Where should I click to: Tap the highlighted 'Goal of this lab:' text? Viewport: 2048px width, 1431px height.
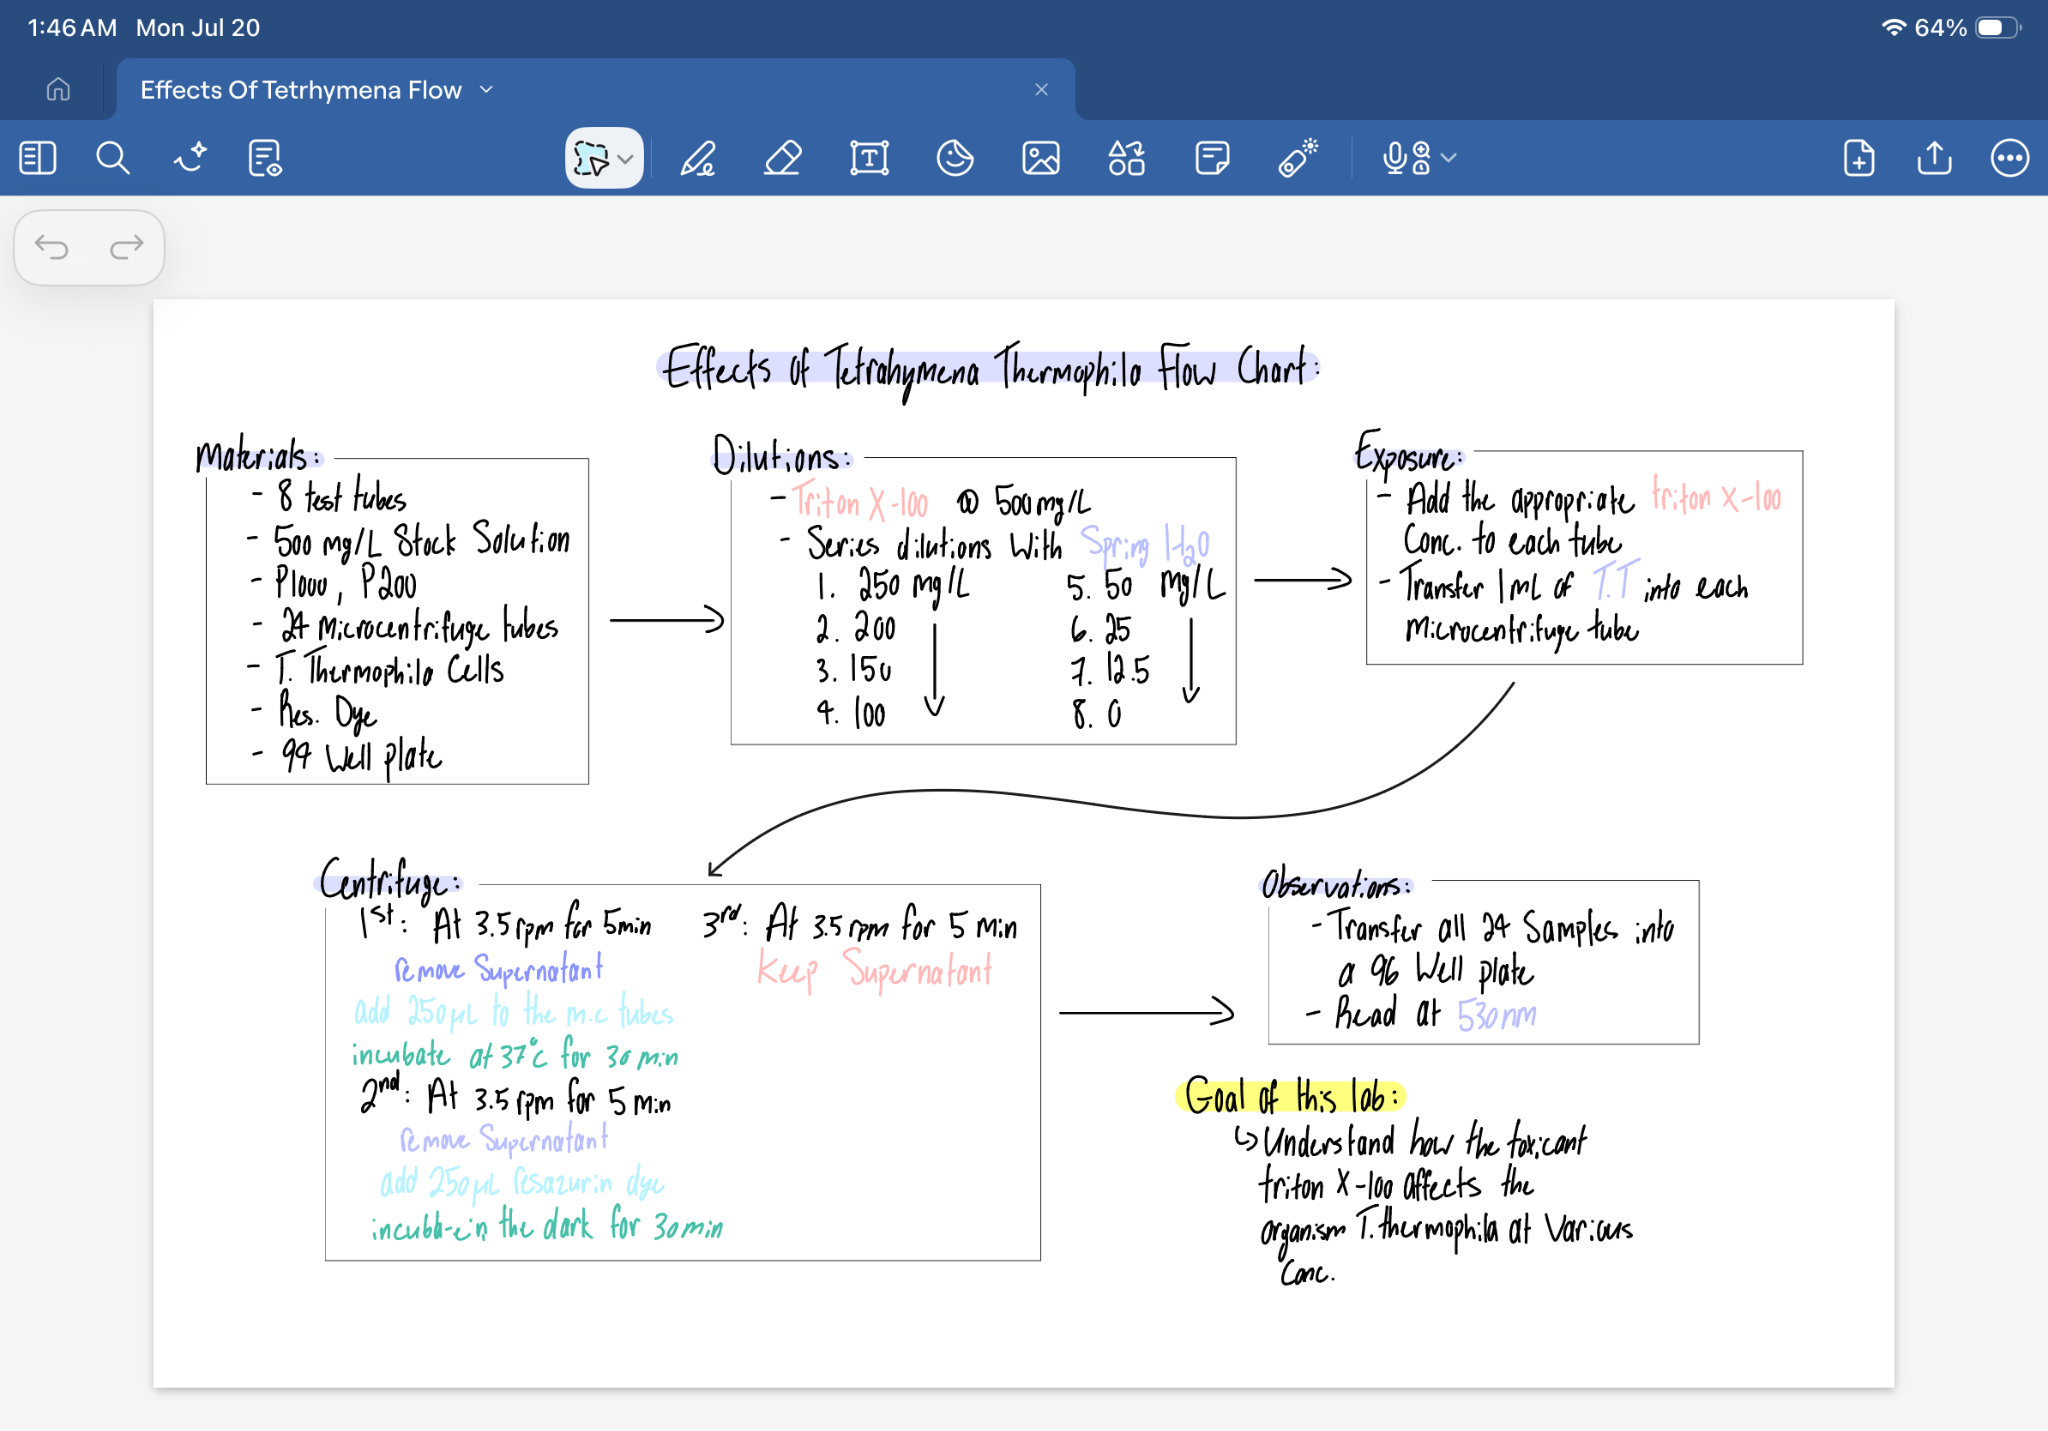coord(1291,1096)
